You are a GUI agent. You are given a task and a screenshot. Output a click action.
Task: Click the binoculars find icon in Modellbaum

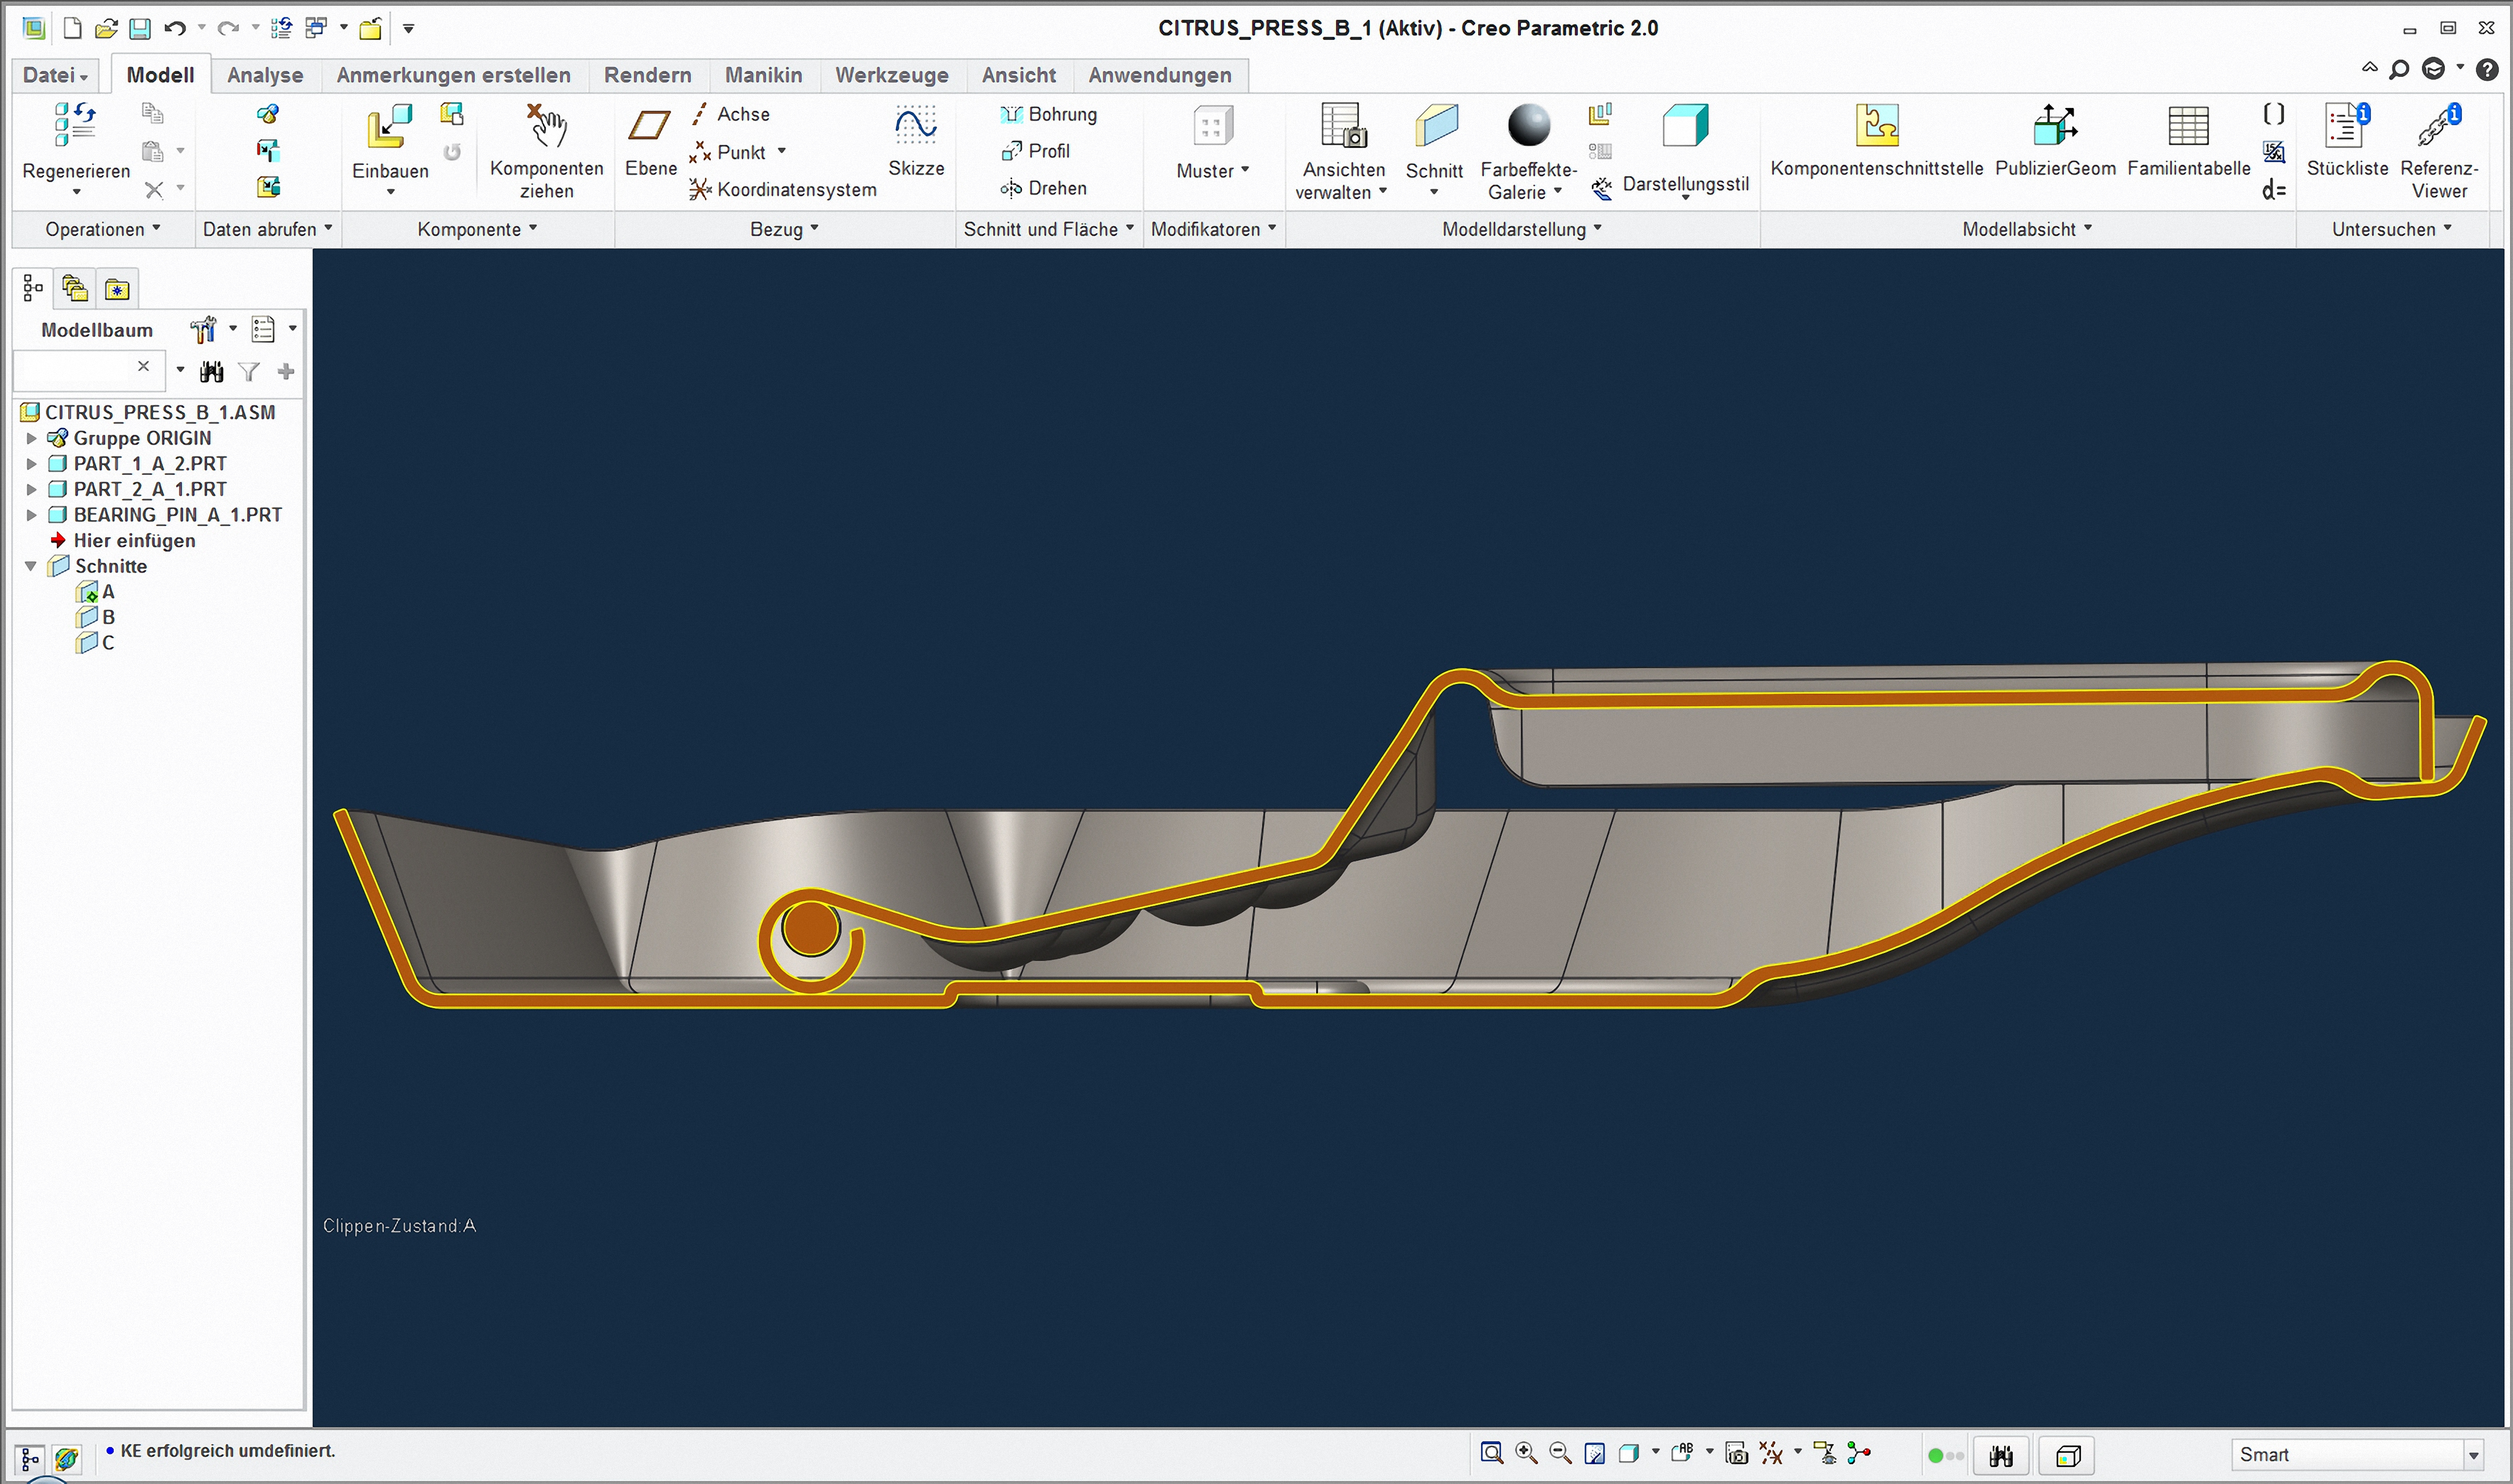[x=211, y=372]
